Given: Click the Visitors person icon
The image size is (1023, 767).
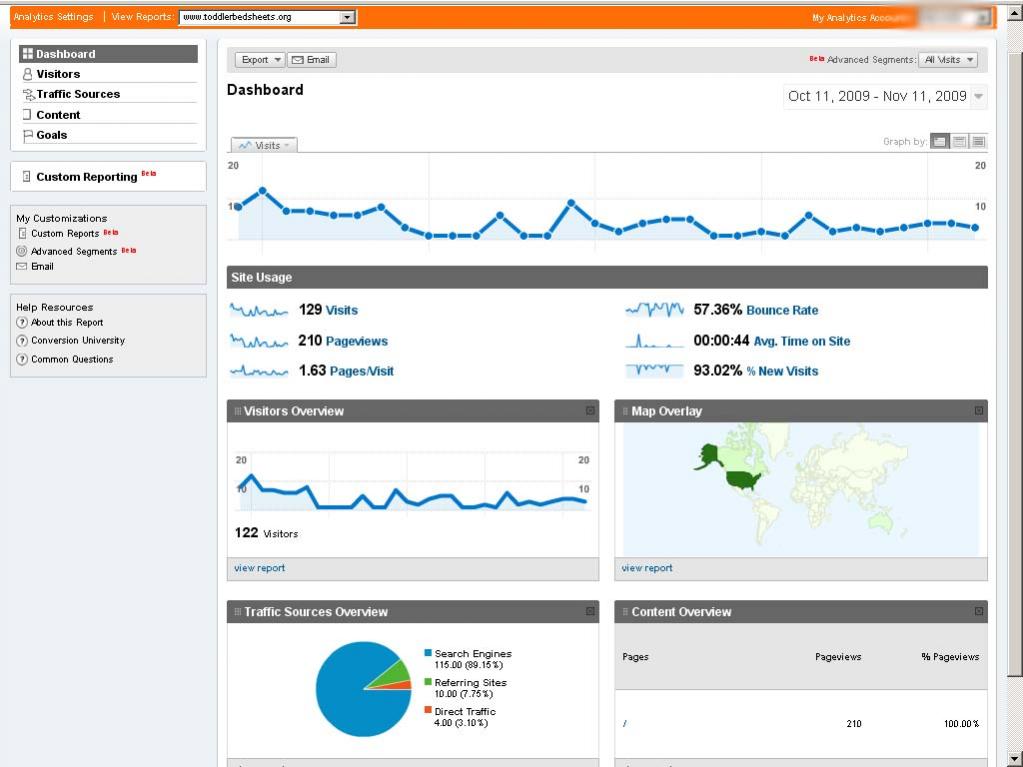Looking at the screenshot, I should click(27, 74).
